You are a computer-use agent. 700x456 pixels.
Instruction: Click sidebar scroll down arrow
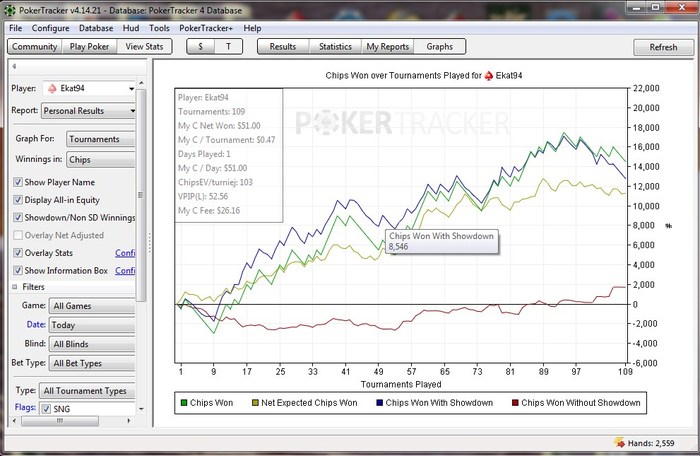(x=141, y=409)
